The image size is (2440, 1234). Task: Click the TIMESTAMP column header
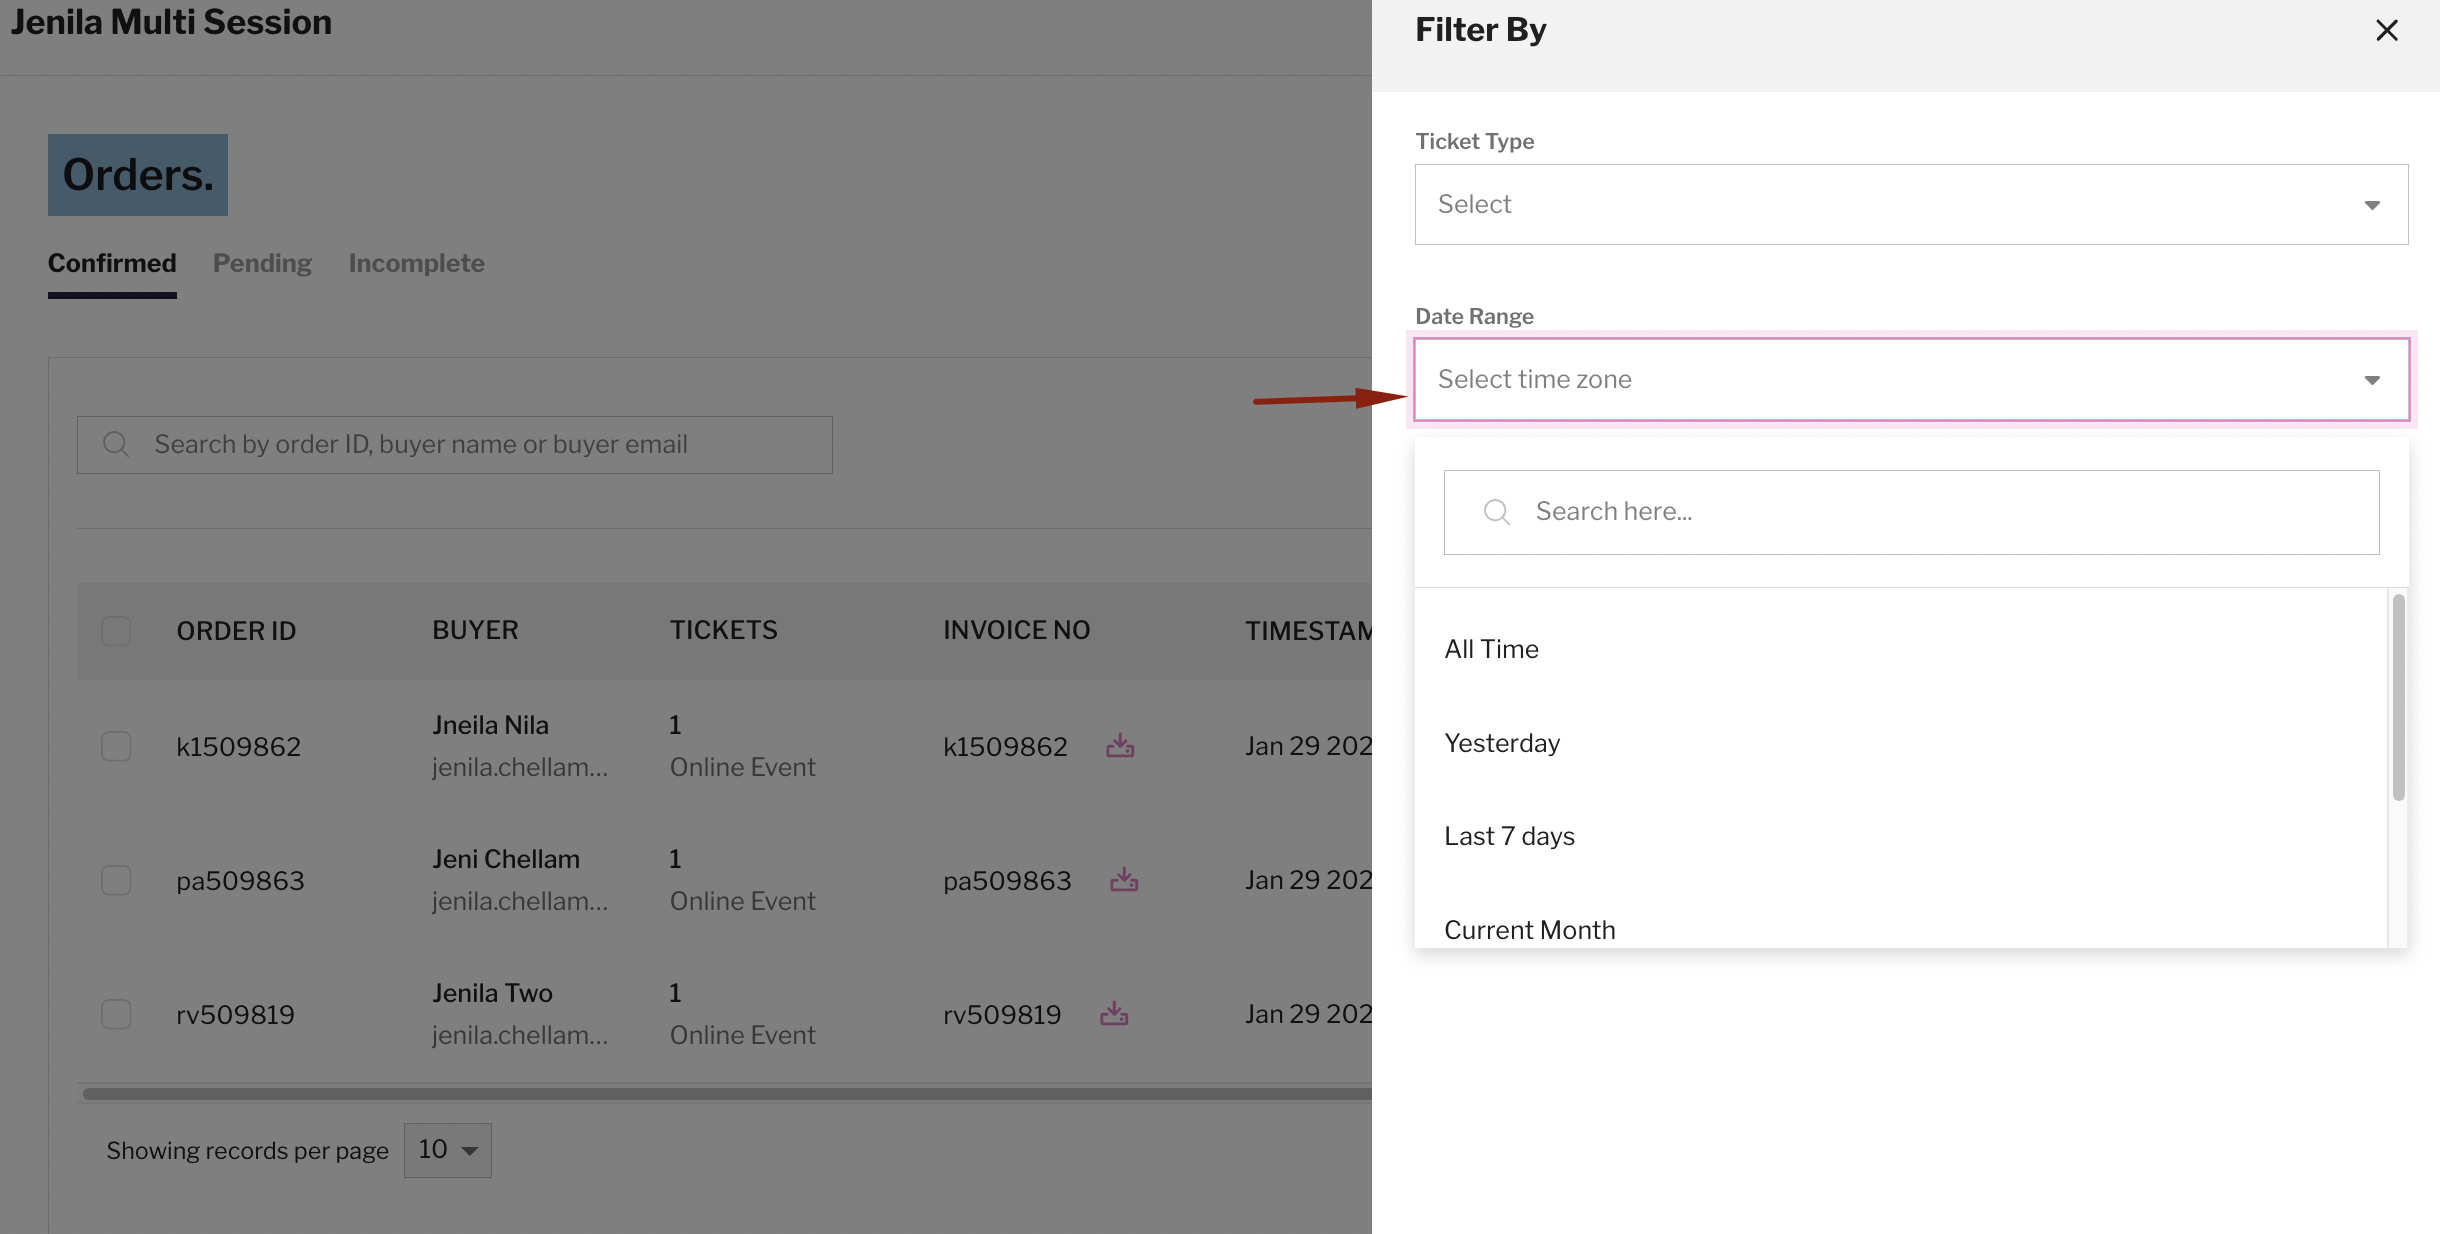point(1308,631)
